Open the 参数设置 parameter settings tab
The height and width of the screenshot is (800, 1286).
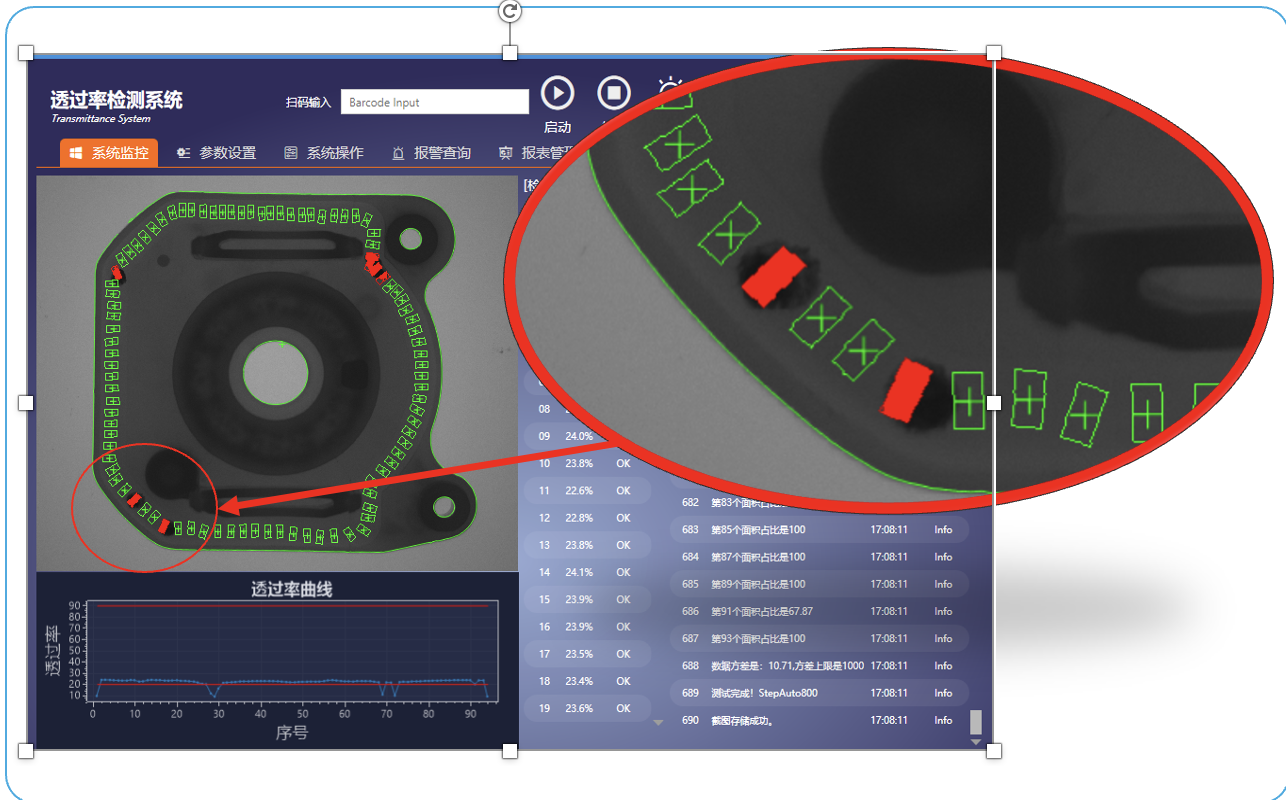click(x=216, y=153)
